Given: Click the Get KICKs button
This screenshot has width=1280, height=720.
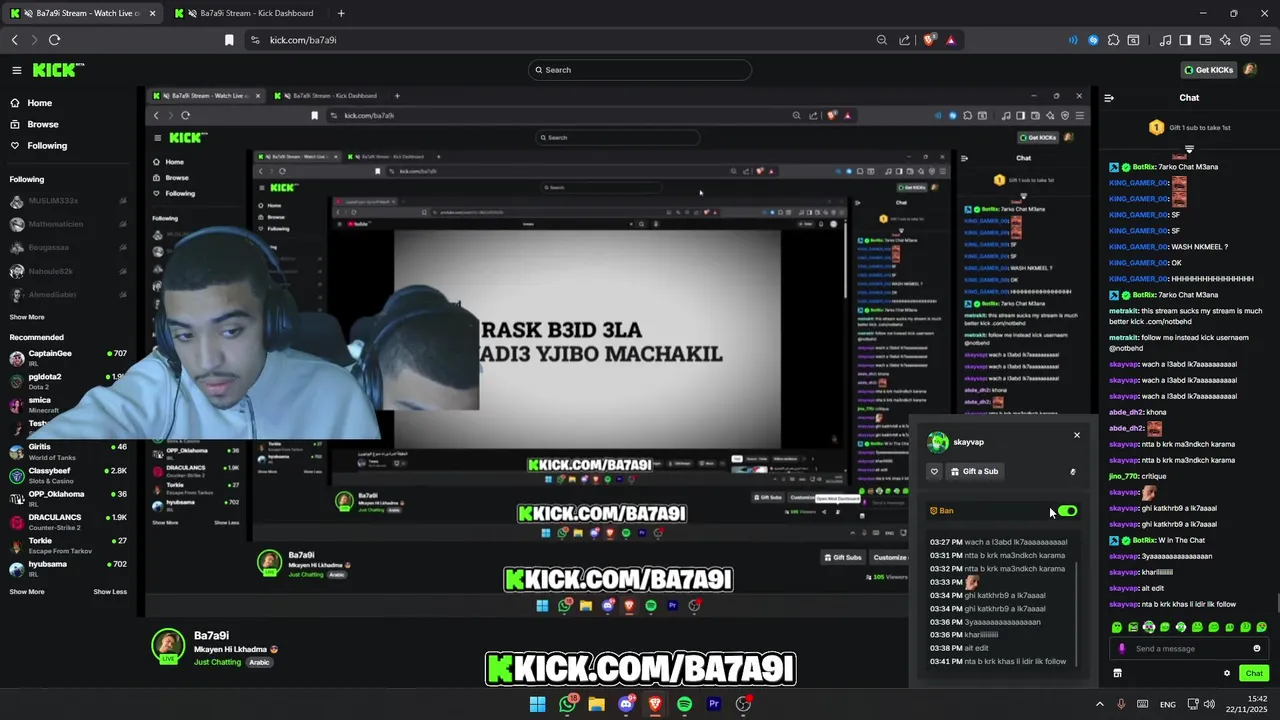Looking at the screenshot, I should tap(1208, 70).
